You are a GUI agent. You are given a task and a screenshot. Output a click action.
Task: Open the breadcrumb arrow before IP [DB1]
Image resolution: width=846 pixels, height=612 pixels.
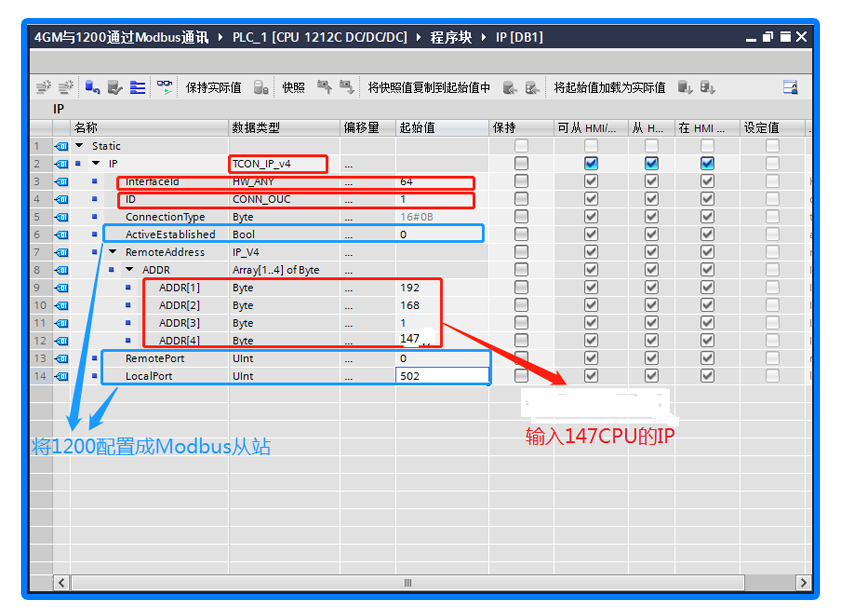484,37
